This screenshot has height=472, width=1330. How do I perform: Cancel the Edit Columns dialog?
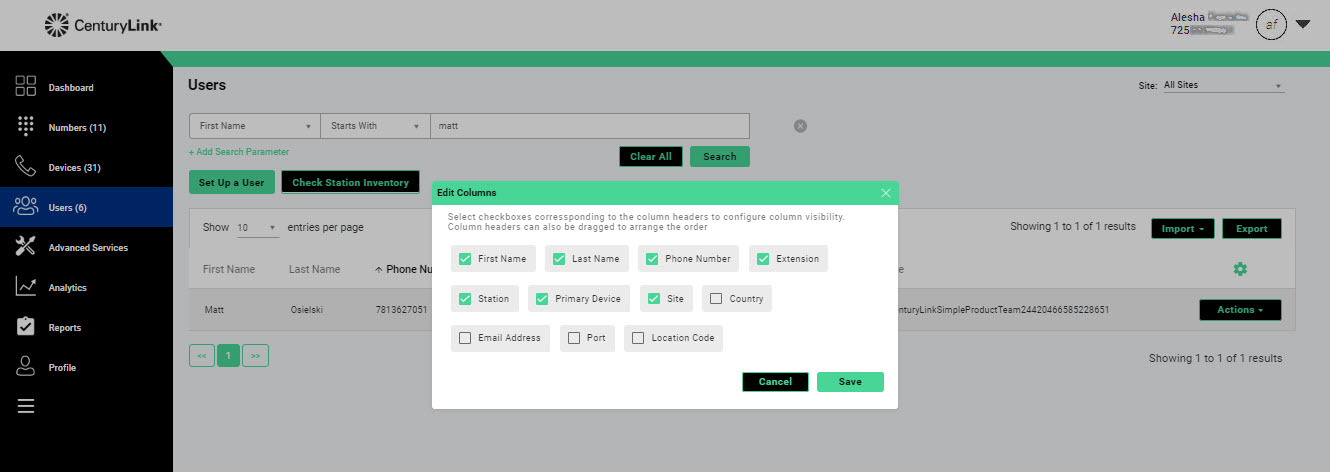click(x=775, y=382)
